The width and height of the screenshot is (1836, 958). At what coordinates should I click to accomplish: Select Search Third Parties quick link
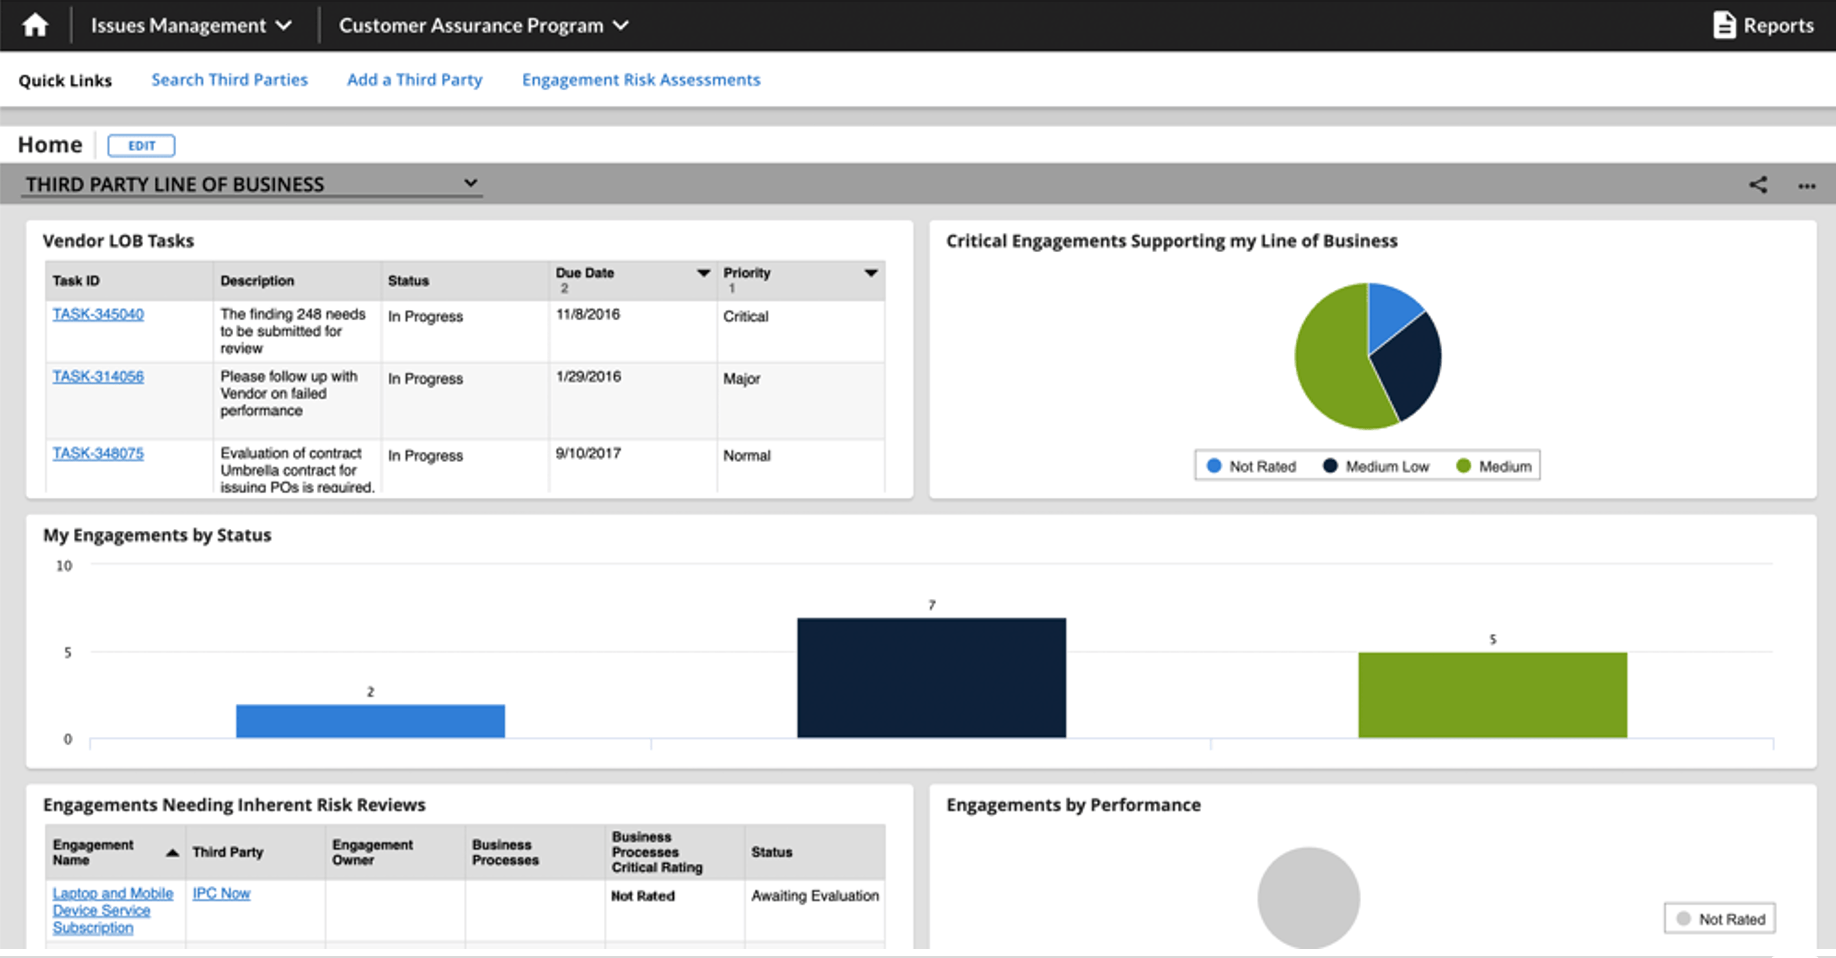point(229,79)
